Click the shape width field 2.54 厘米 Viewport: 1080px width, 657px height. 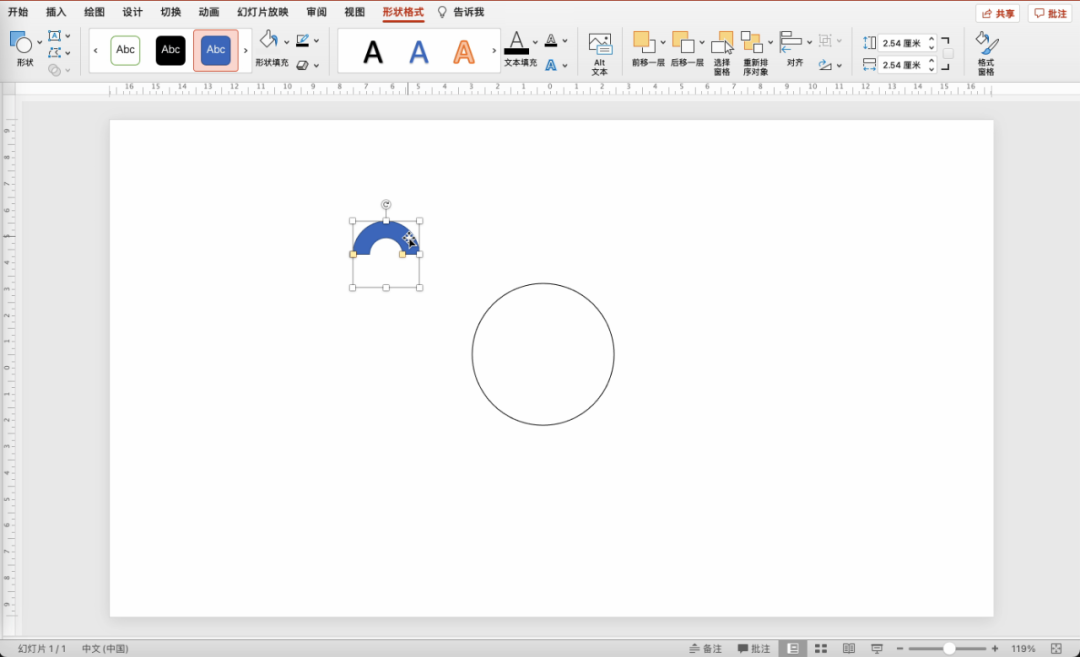pos(902,65)
